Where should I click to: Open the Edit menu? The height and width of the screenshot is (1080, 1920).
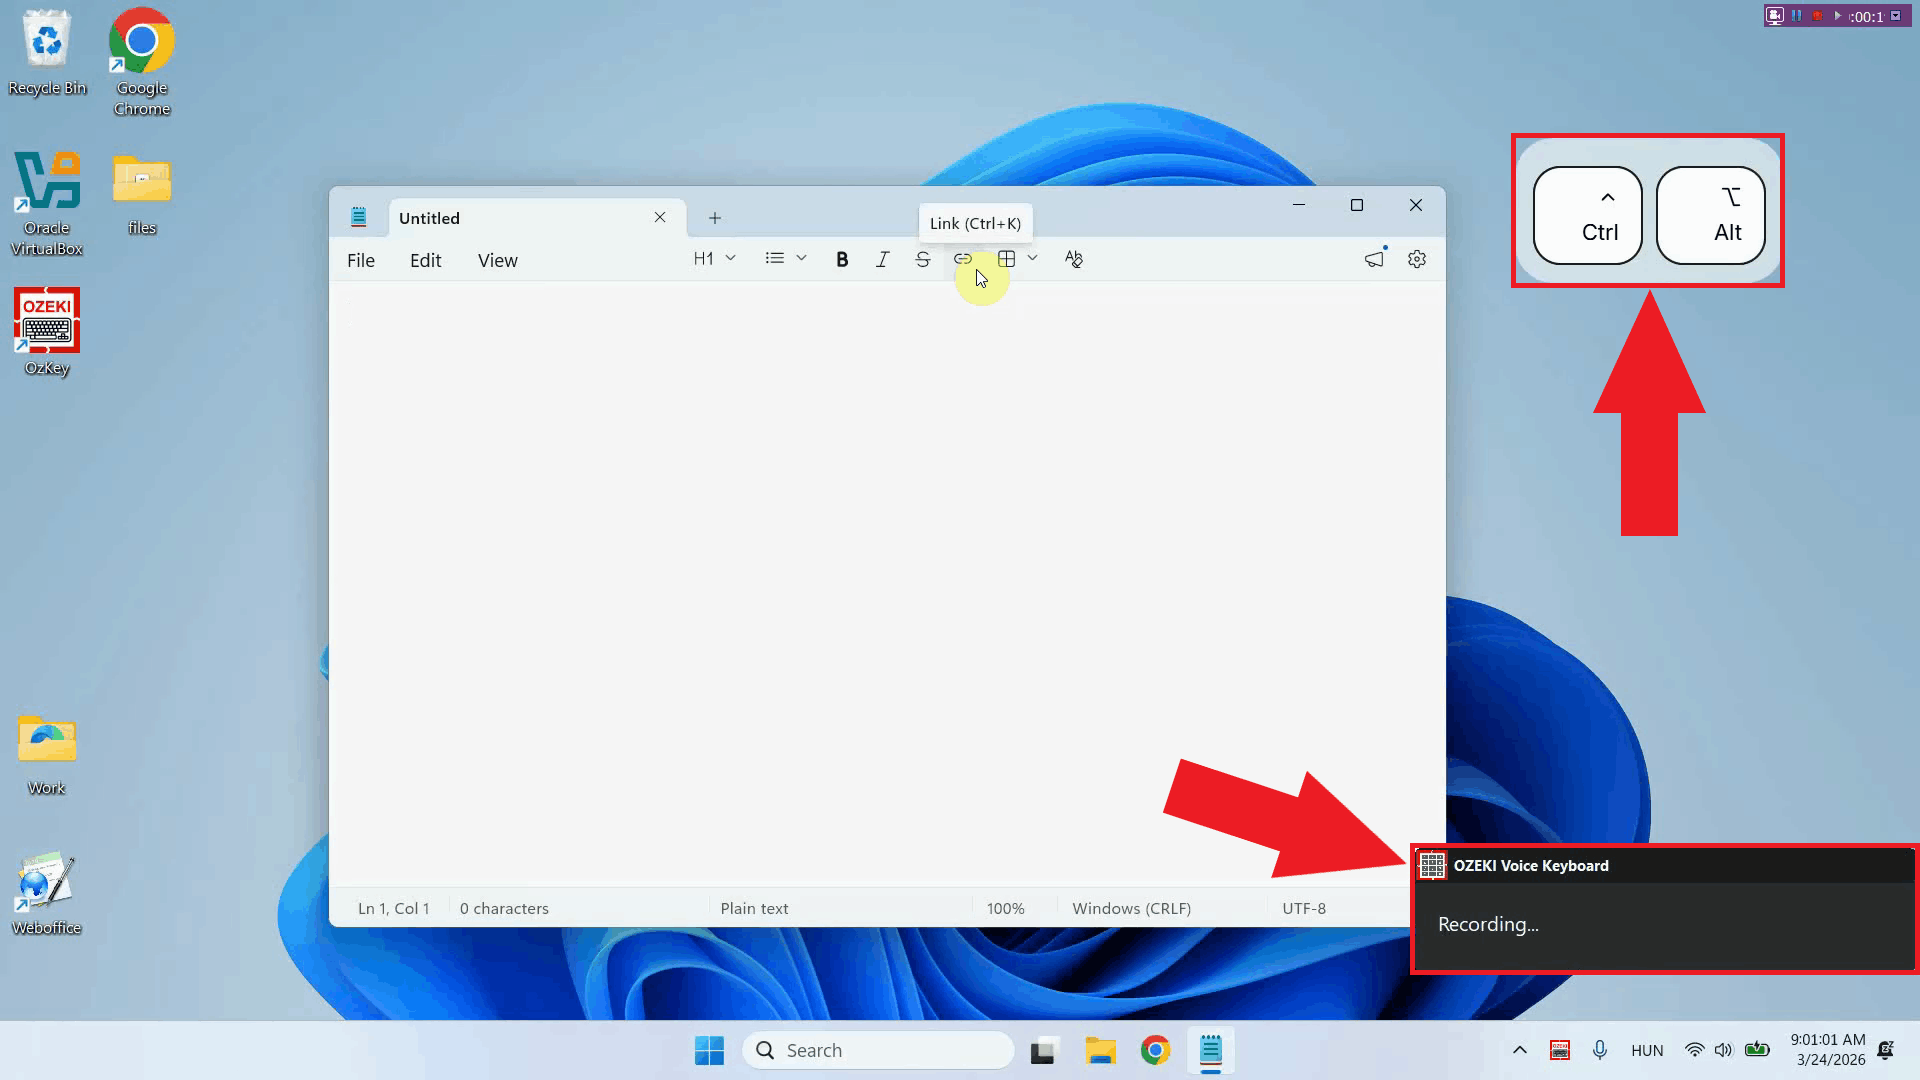[425, 260]
